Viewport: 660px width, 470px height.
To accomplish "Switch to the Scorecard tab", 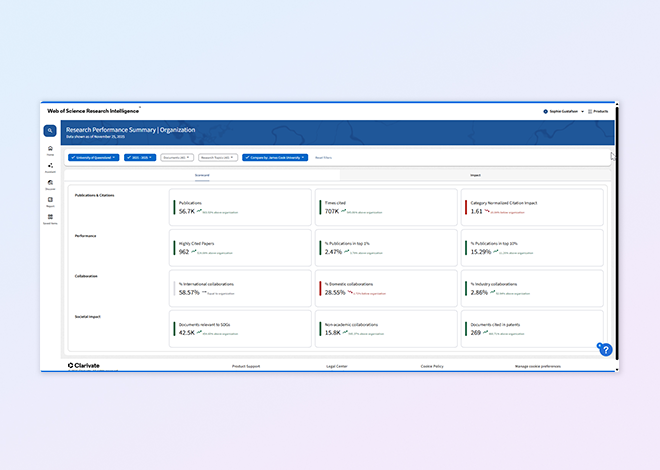I will coord(202,175).
